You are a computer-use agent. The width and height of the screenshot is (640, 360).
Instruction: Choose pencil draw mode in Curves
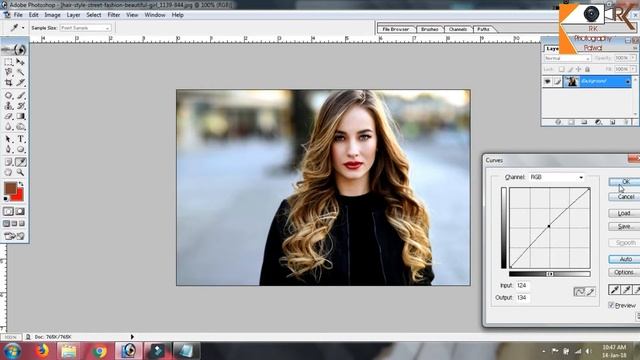click(x=590, y=291)
